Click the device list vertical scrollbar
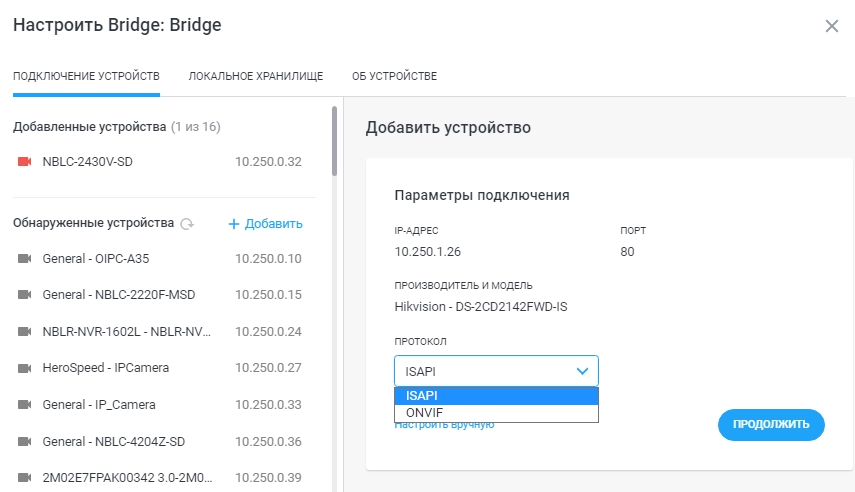This screenshot has width=855, height=492. coord(334,141)
